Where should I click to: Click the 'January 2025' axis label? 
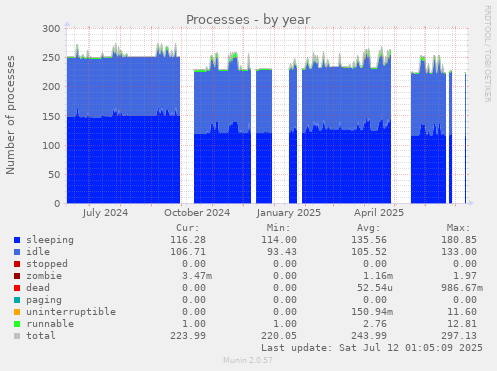(x=289, y=213)
